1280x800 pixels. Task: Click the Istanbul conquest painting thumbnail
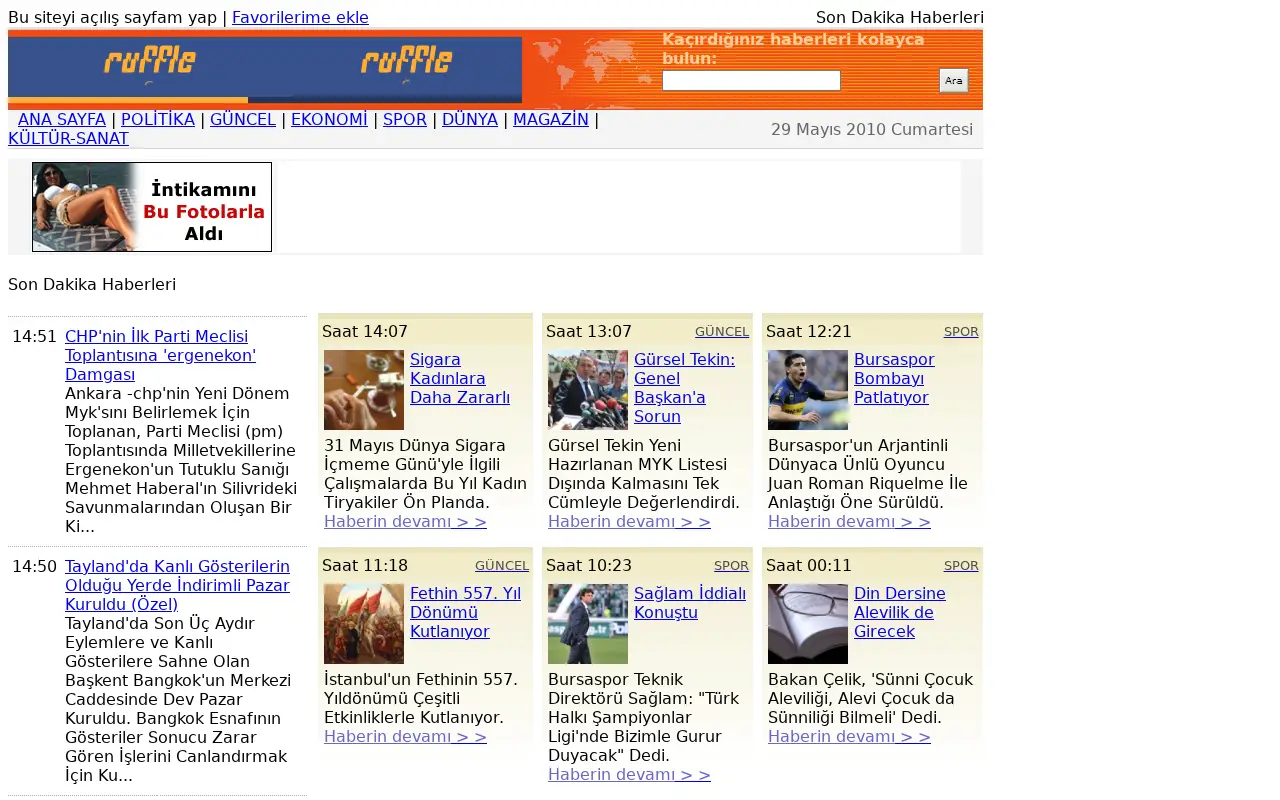364,624
